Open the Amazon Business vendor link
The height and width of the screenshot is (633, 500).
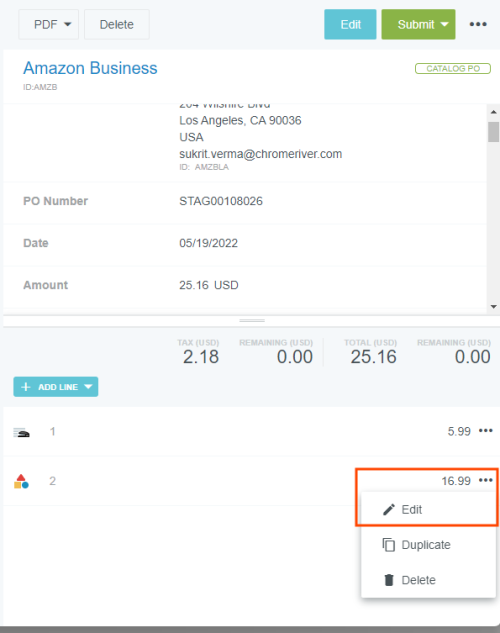pyautogui.click(x=90, y=68)
